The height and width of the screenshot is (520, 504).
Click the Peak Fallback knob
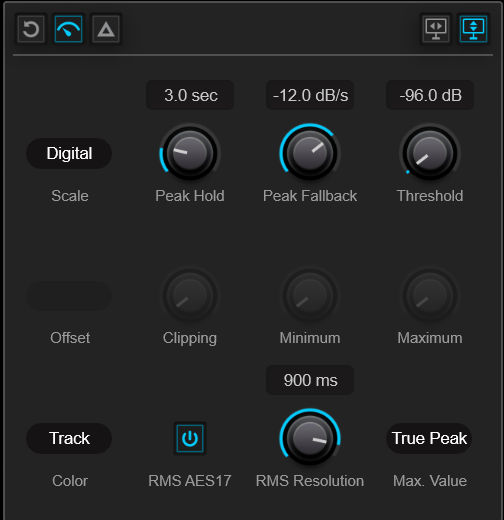click(x=310, y=154)
